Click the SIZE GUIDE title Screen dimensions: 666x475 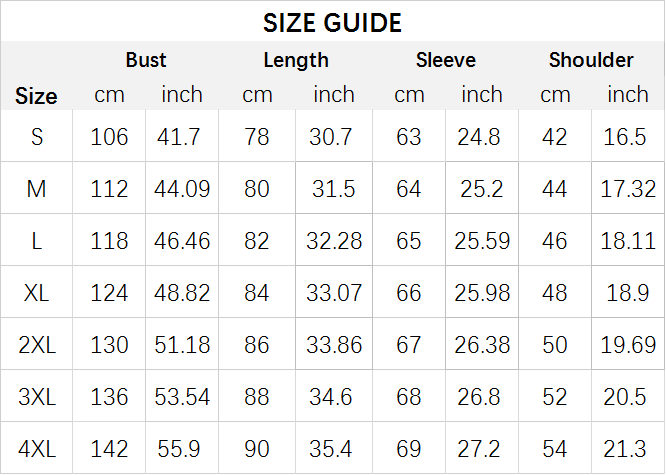332,23
